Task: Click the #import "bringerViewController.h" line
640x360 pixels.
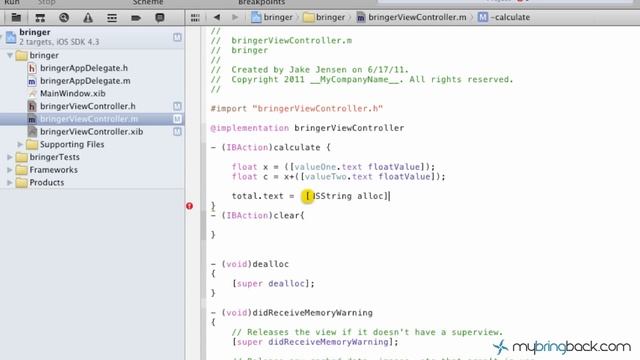Action: tap(297, 109)
